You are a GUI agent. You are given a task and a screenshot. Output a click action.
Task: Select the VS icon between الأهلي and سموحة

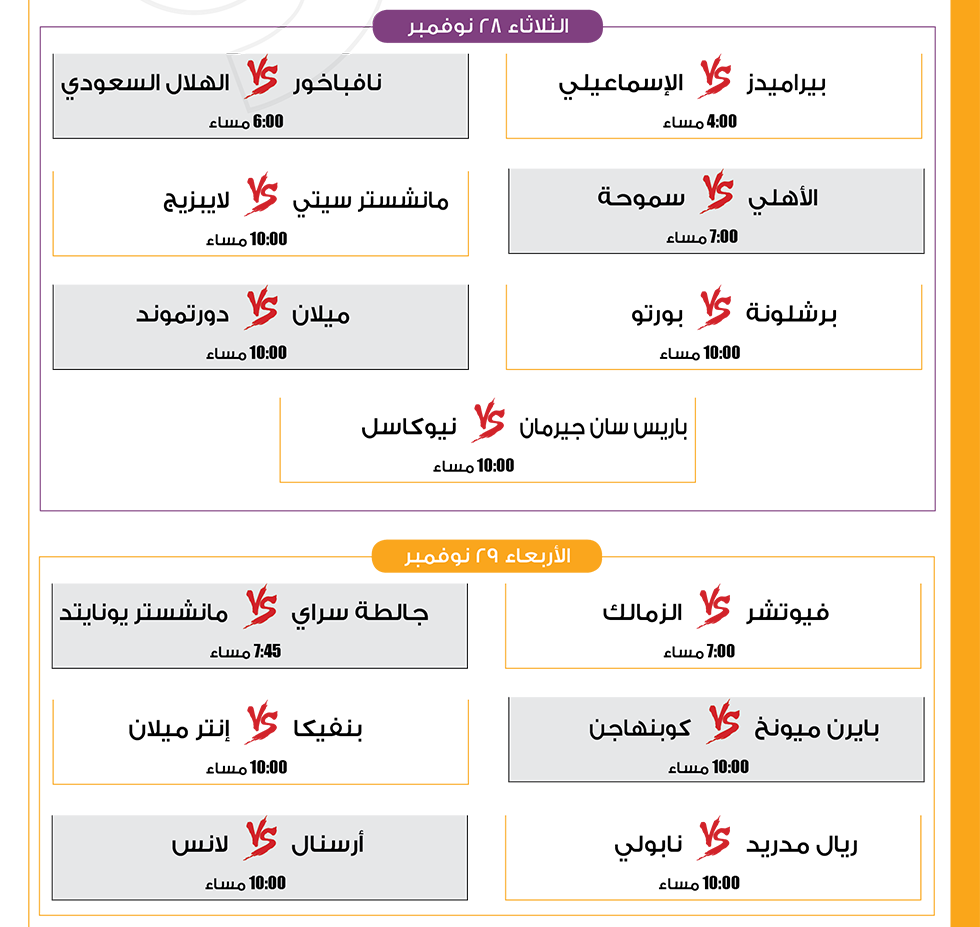[716, 192]
